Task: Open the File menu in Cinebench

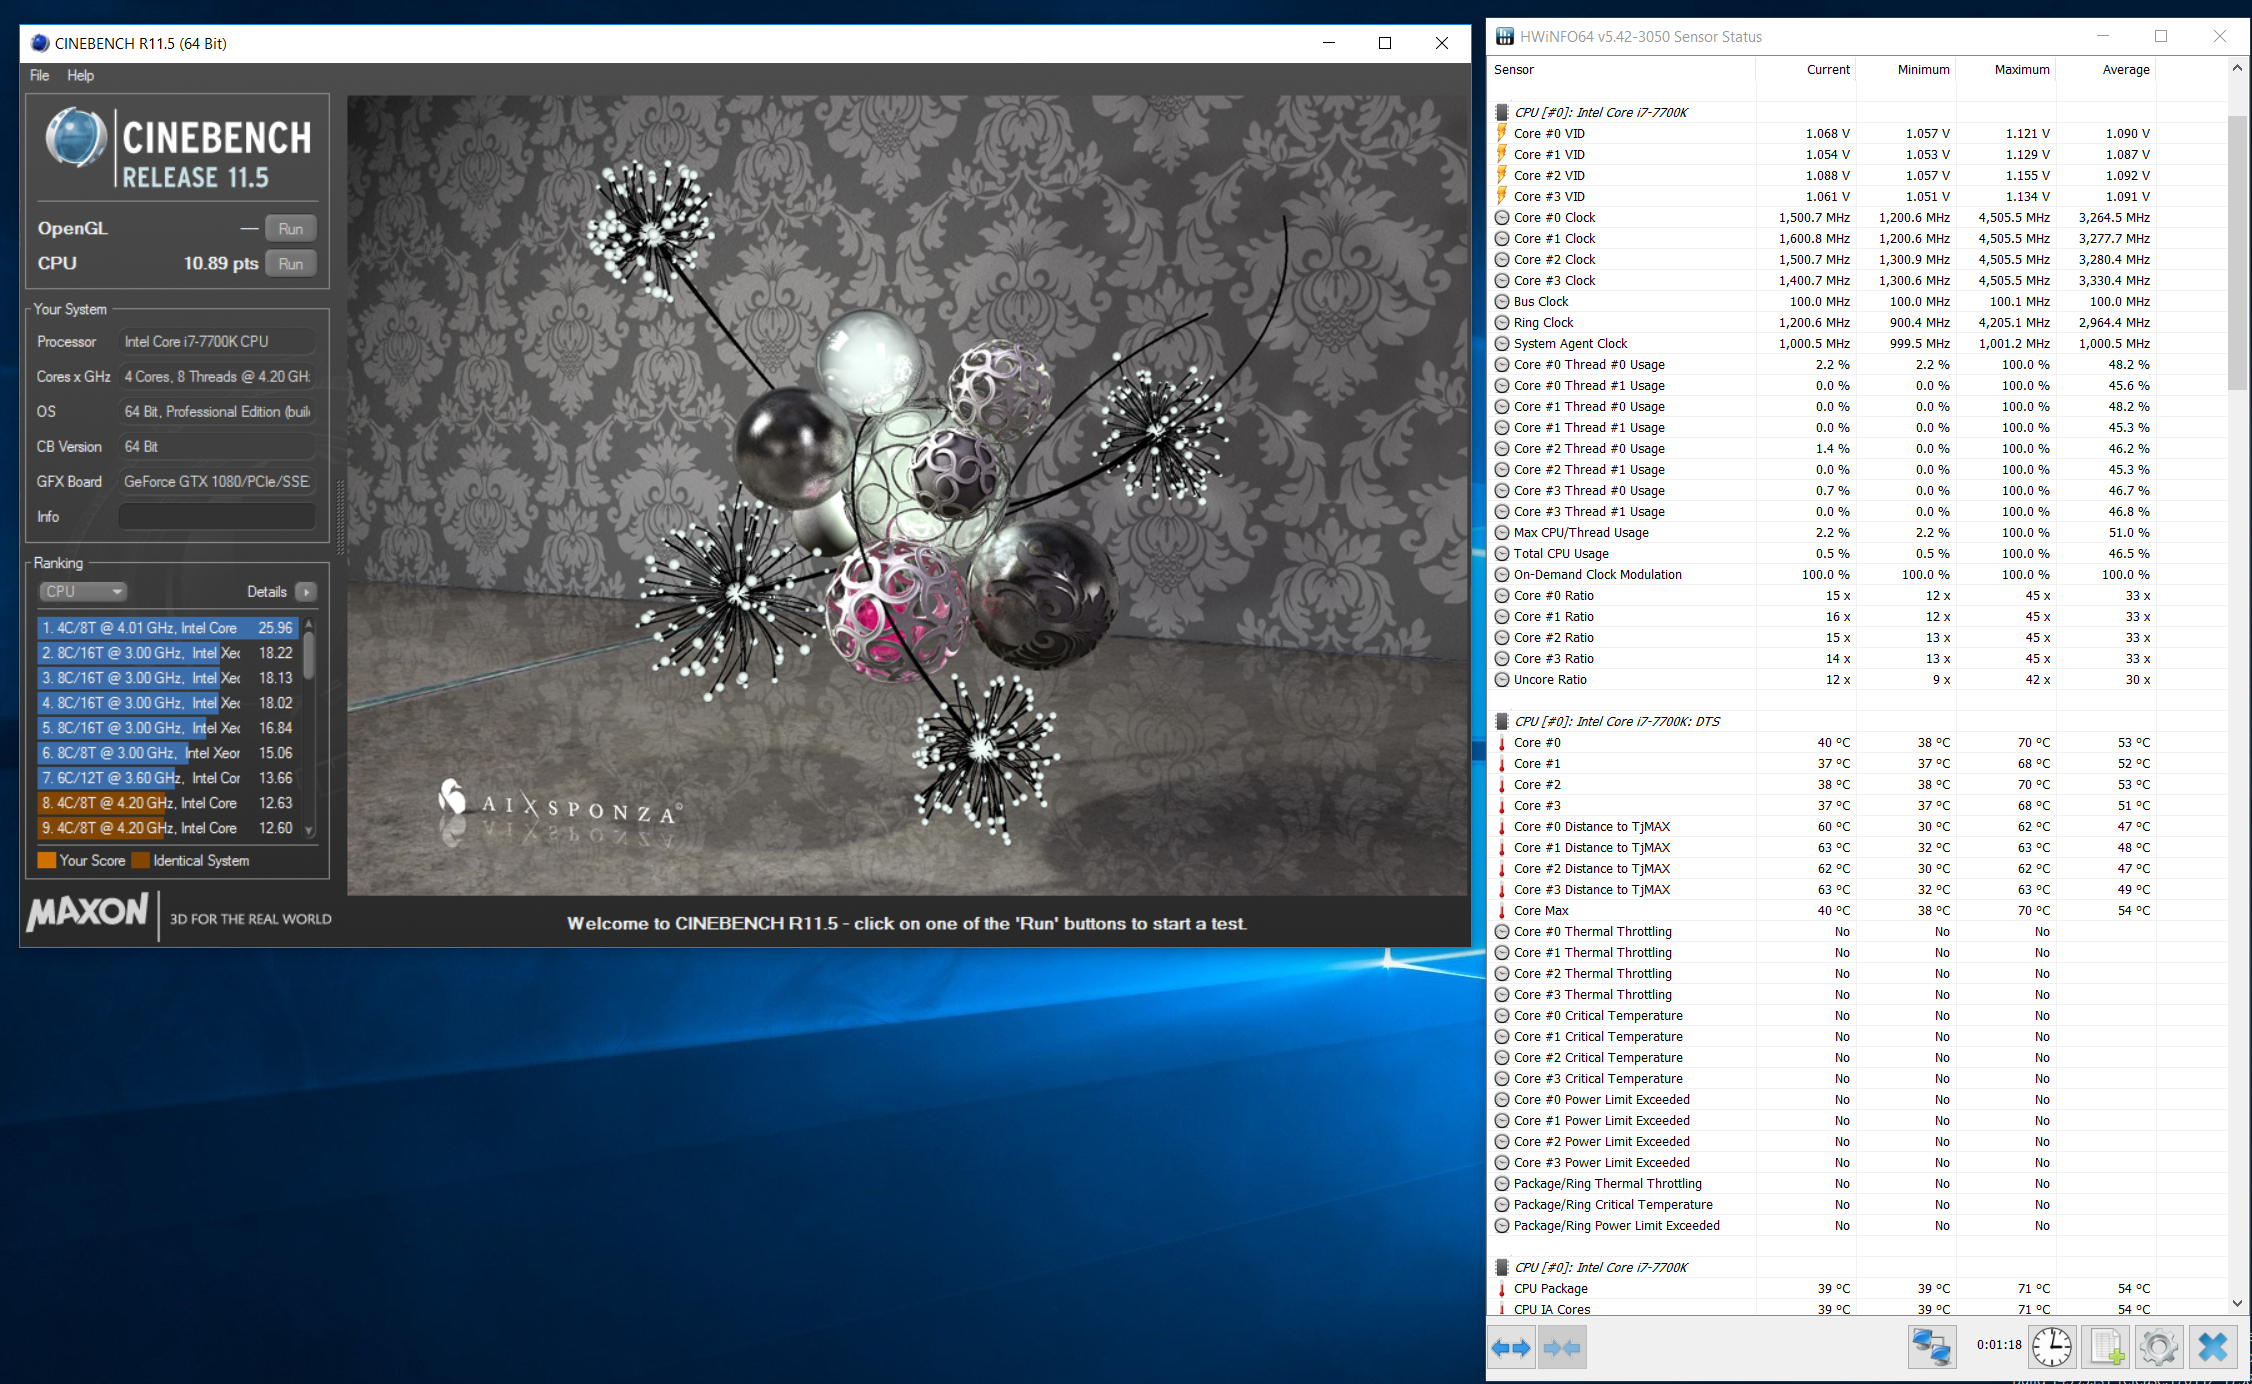Action: coord(39,75)
